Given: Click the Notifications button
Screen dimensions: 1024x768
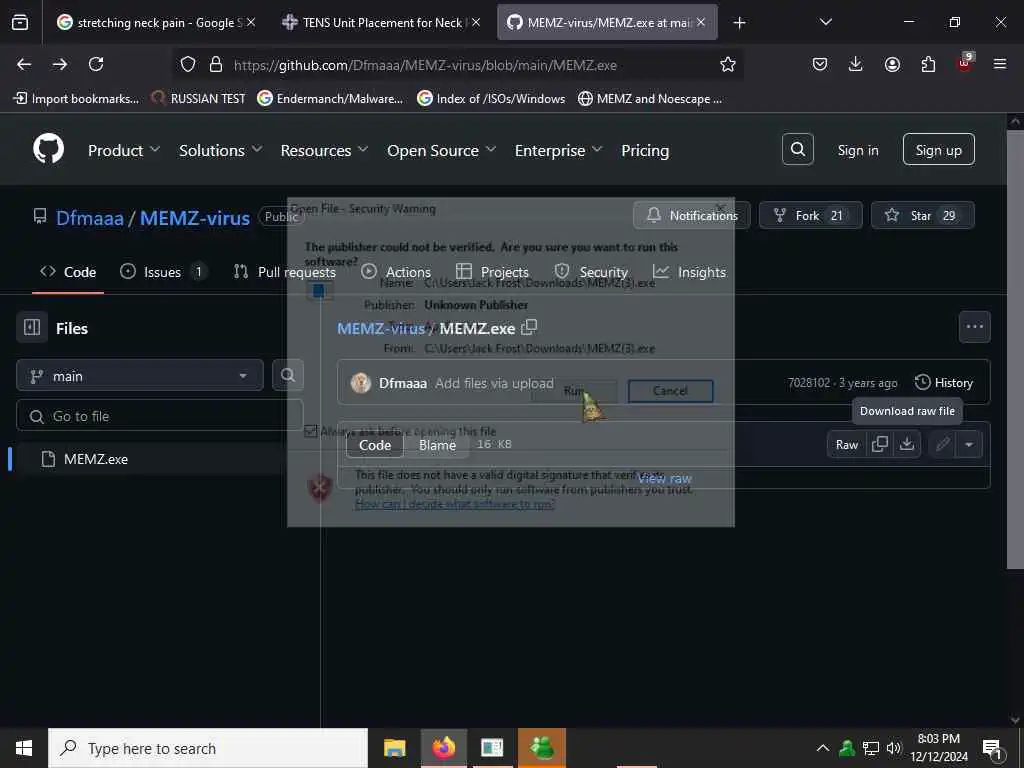Looking at the screenshot, I should 692,215.
